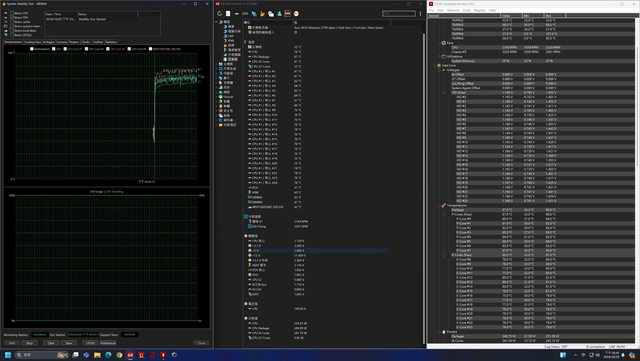The image size is (640, 361).
Task: Click the AIDA64 red 64 taskbar icon
Action: pos(130,355)
